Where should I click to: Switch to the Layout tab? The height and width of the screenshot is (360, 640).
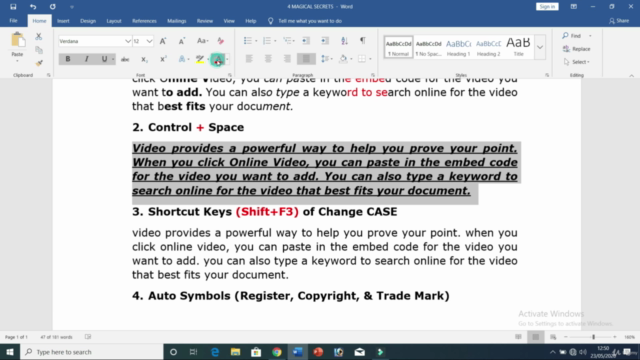[x=114, y=21]
